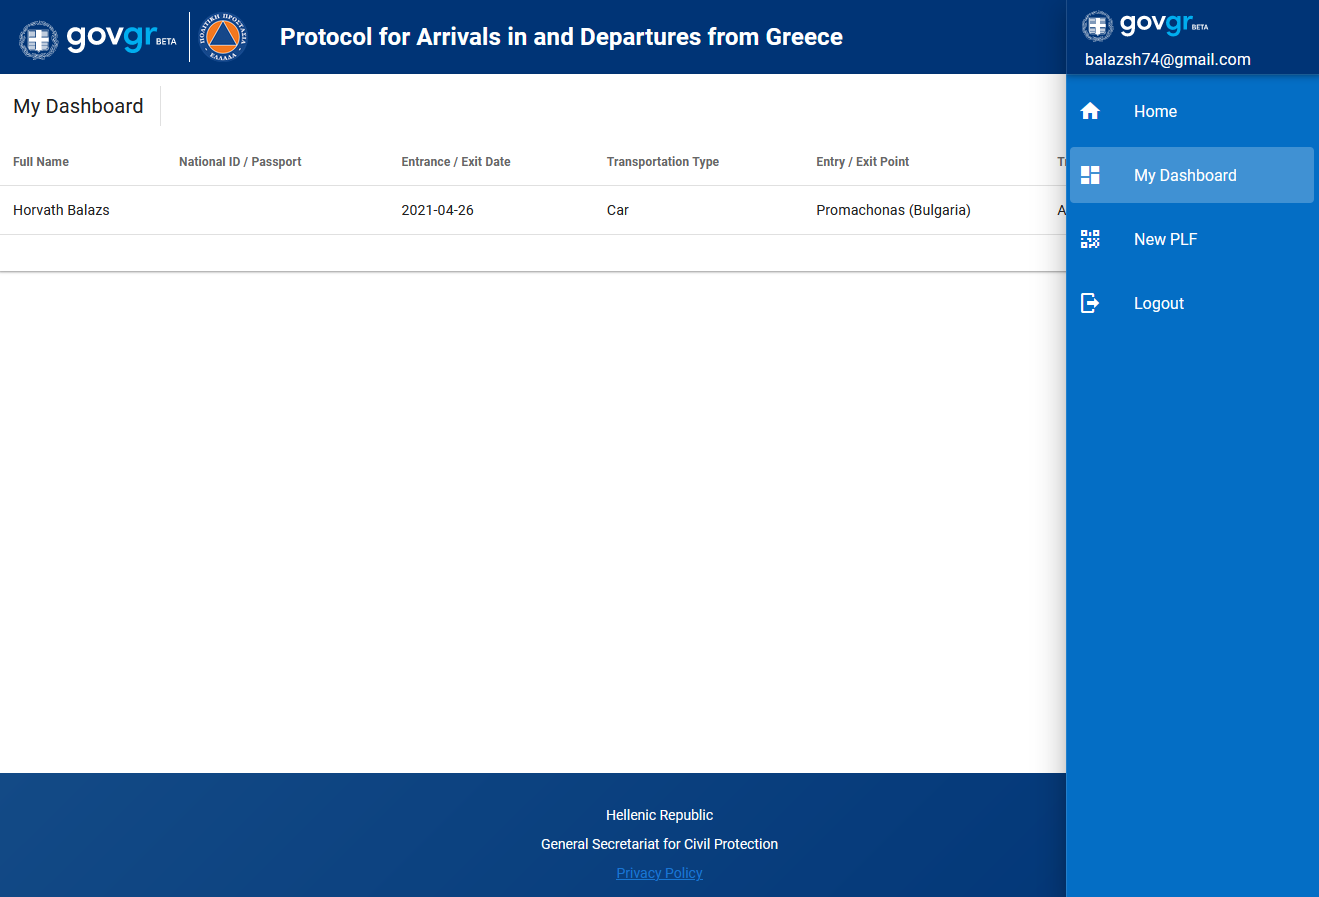Open the Home menu item

point(1155,111)
